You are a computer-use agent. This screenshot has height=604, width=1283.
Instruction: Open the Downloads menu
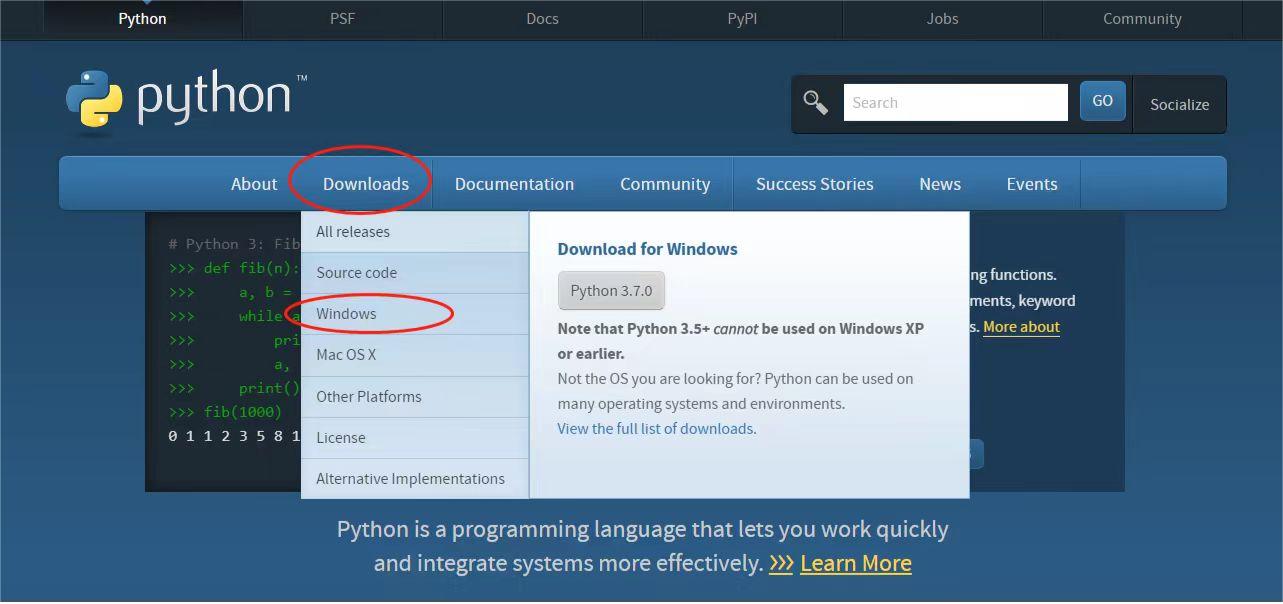point(365,184)
